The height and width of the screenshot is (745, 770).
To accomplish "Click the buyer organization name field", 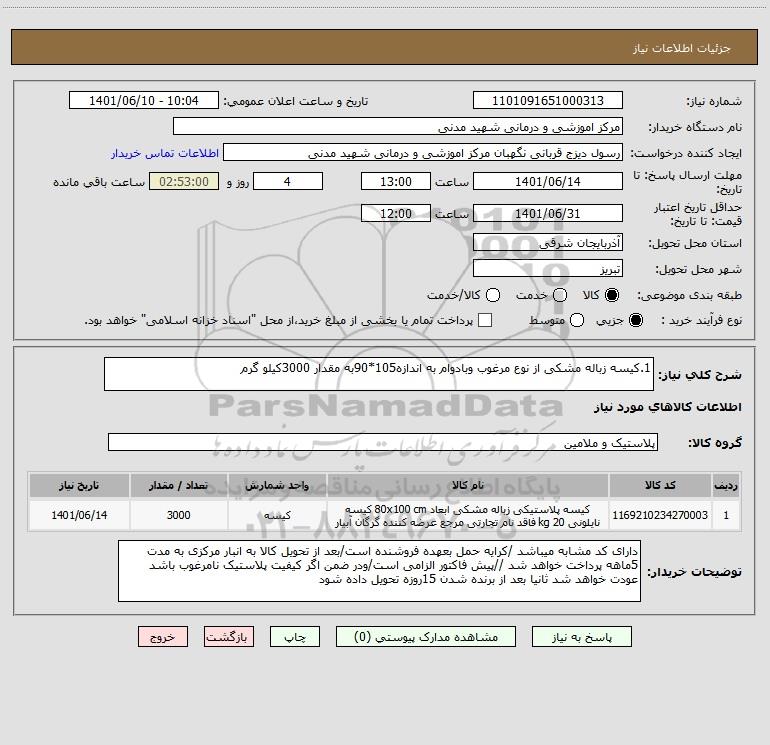I will click(398, 127).
